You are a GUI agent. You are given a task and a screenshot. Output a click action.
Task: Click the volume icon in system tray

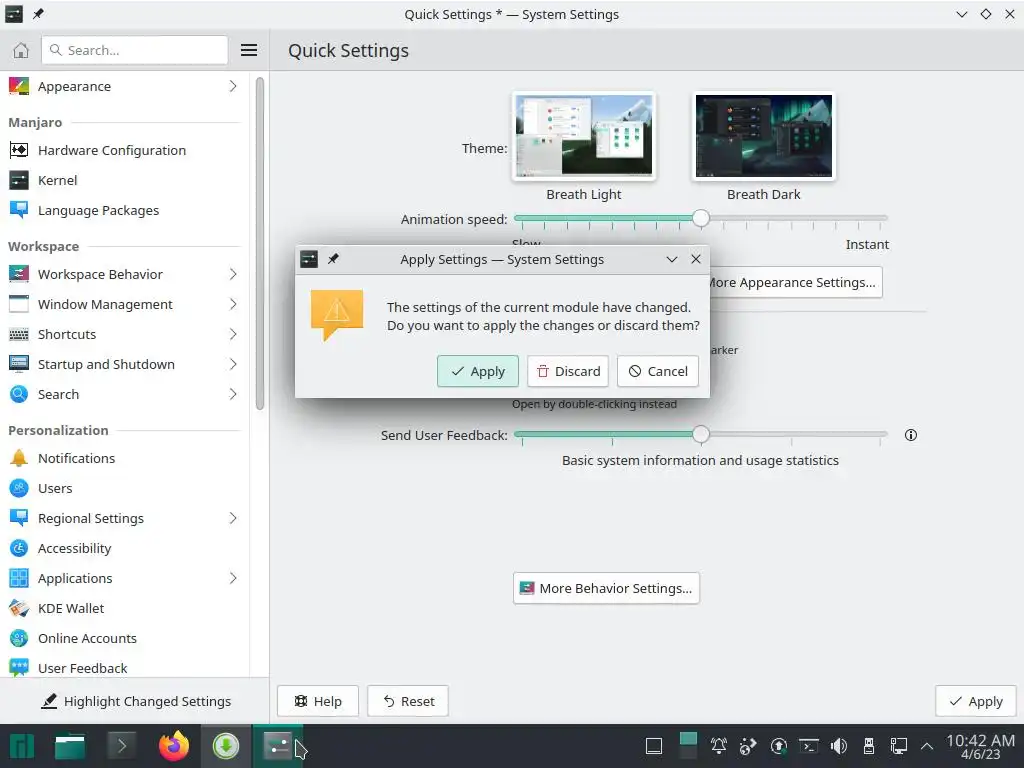pos(839,746)
